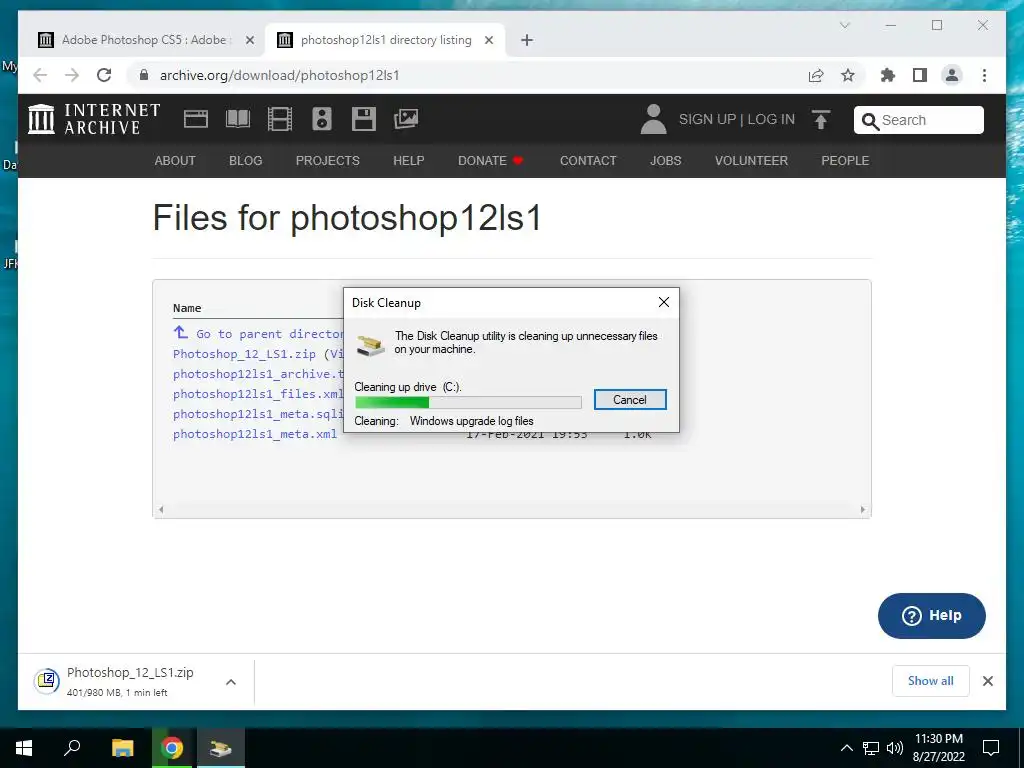Open a new Chrome tab
1024x768 pixels.
(527, 40)
